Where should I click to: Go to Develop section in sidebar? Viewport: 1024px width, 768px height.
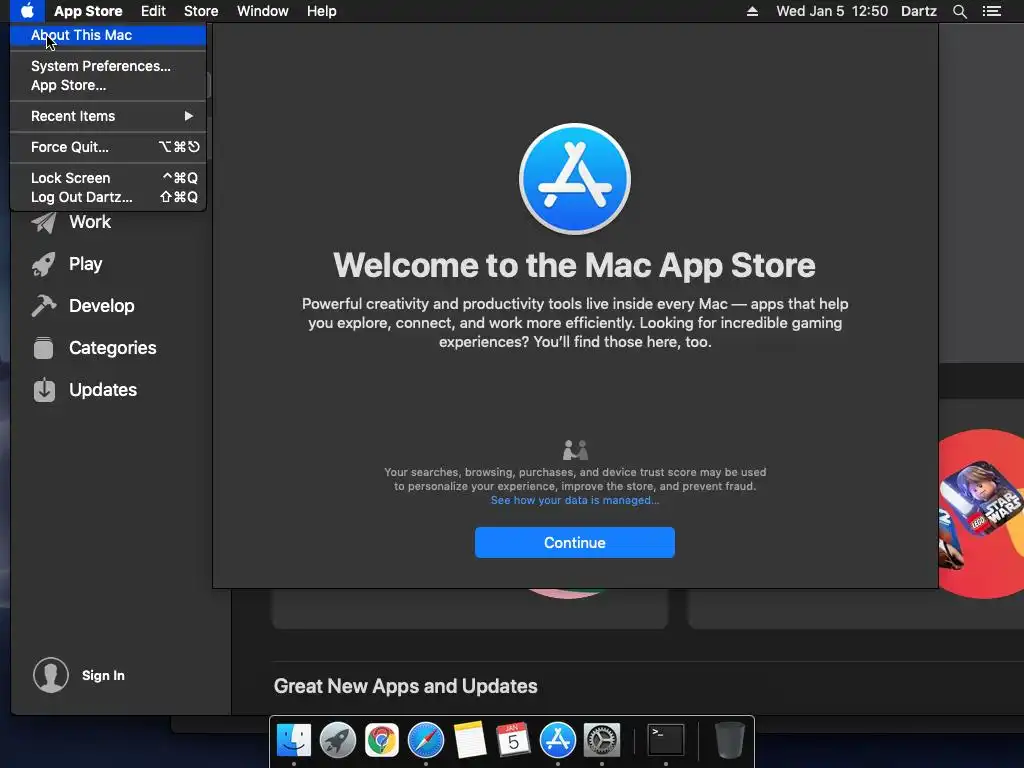pyautogui.click(x=102, y=306)
